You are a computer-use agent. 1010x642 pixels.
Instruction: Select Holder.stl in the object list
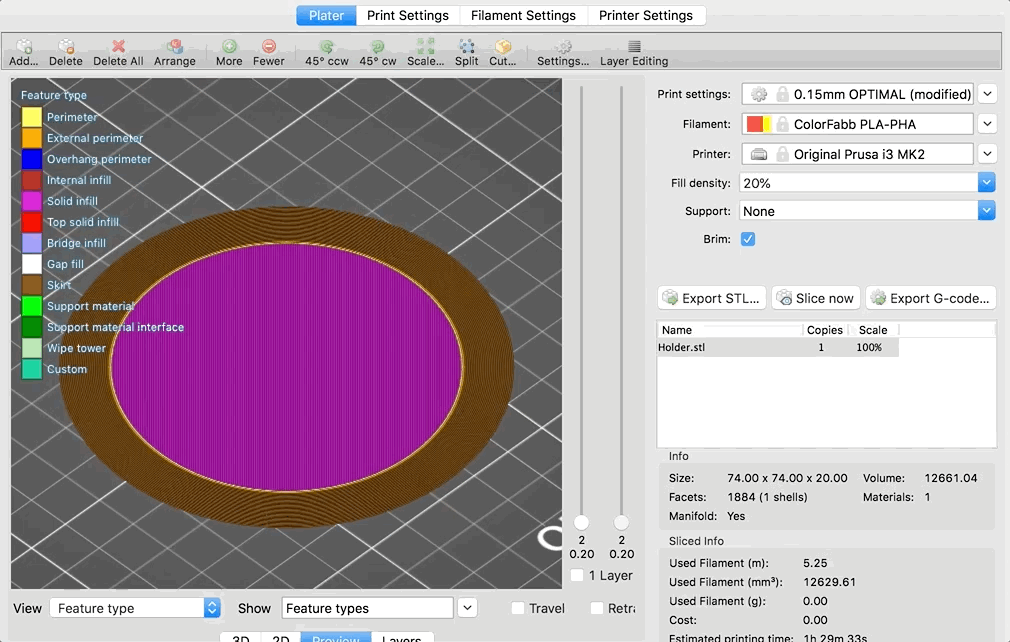(x=683, y=347)
